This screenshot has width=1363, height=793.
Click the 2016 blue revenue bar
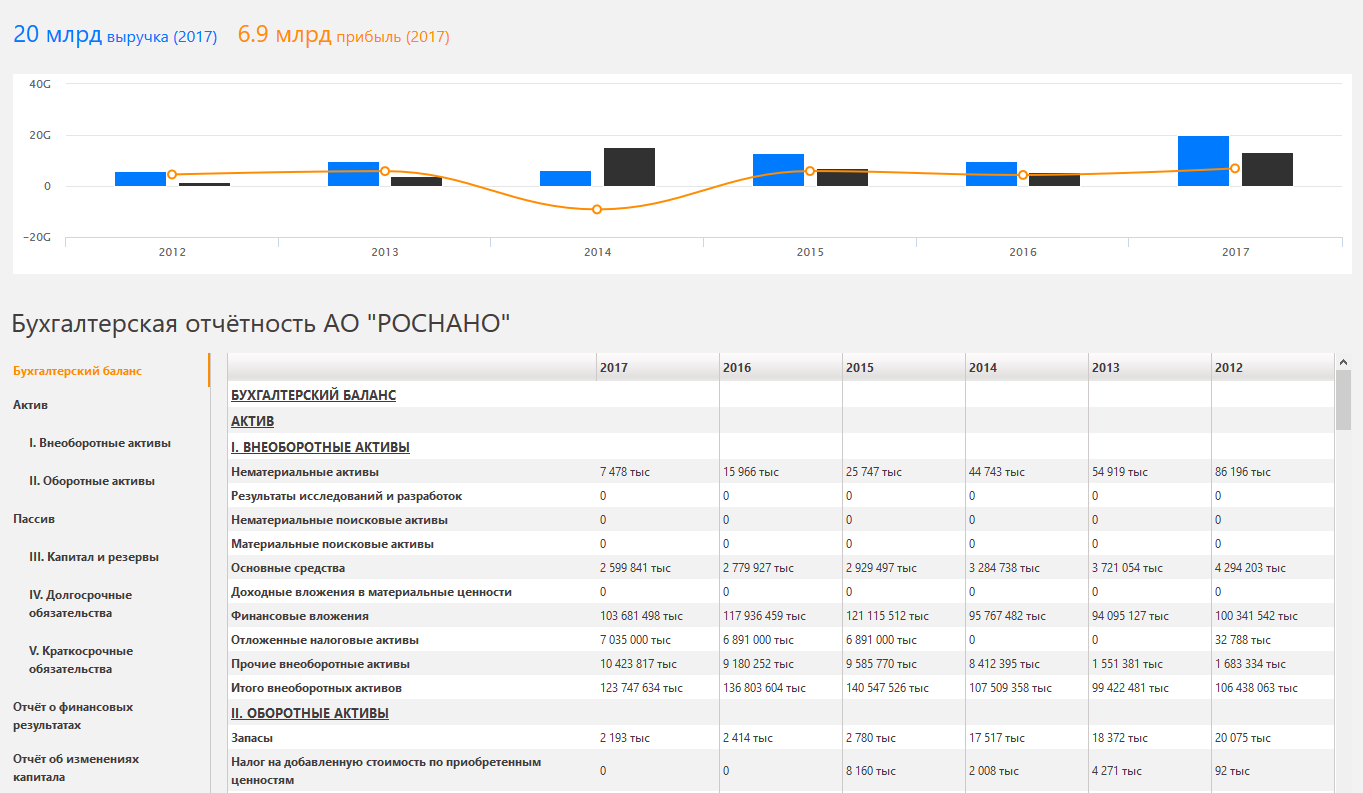pos(991,174)
